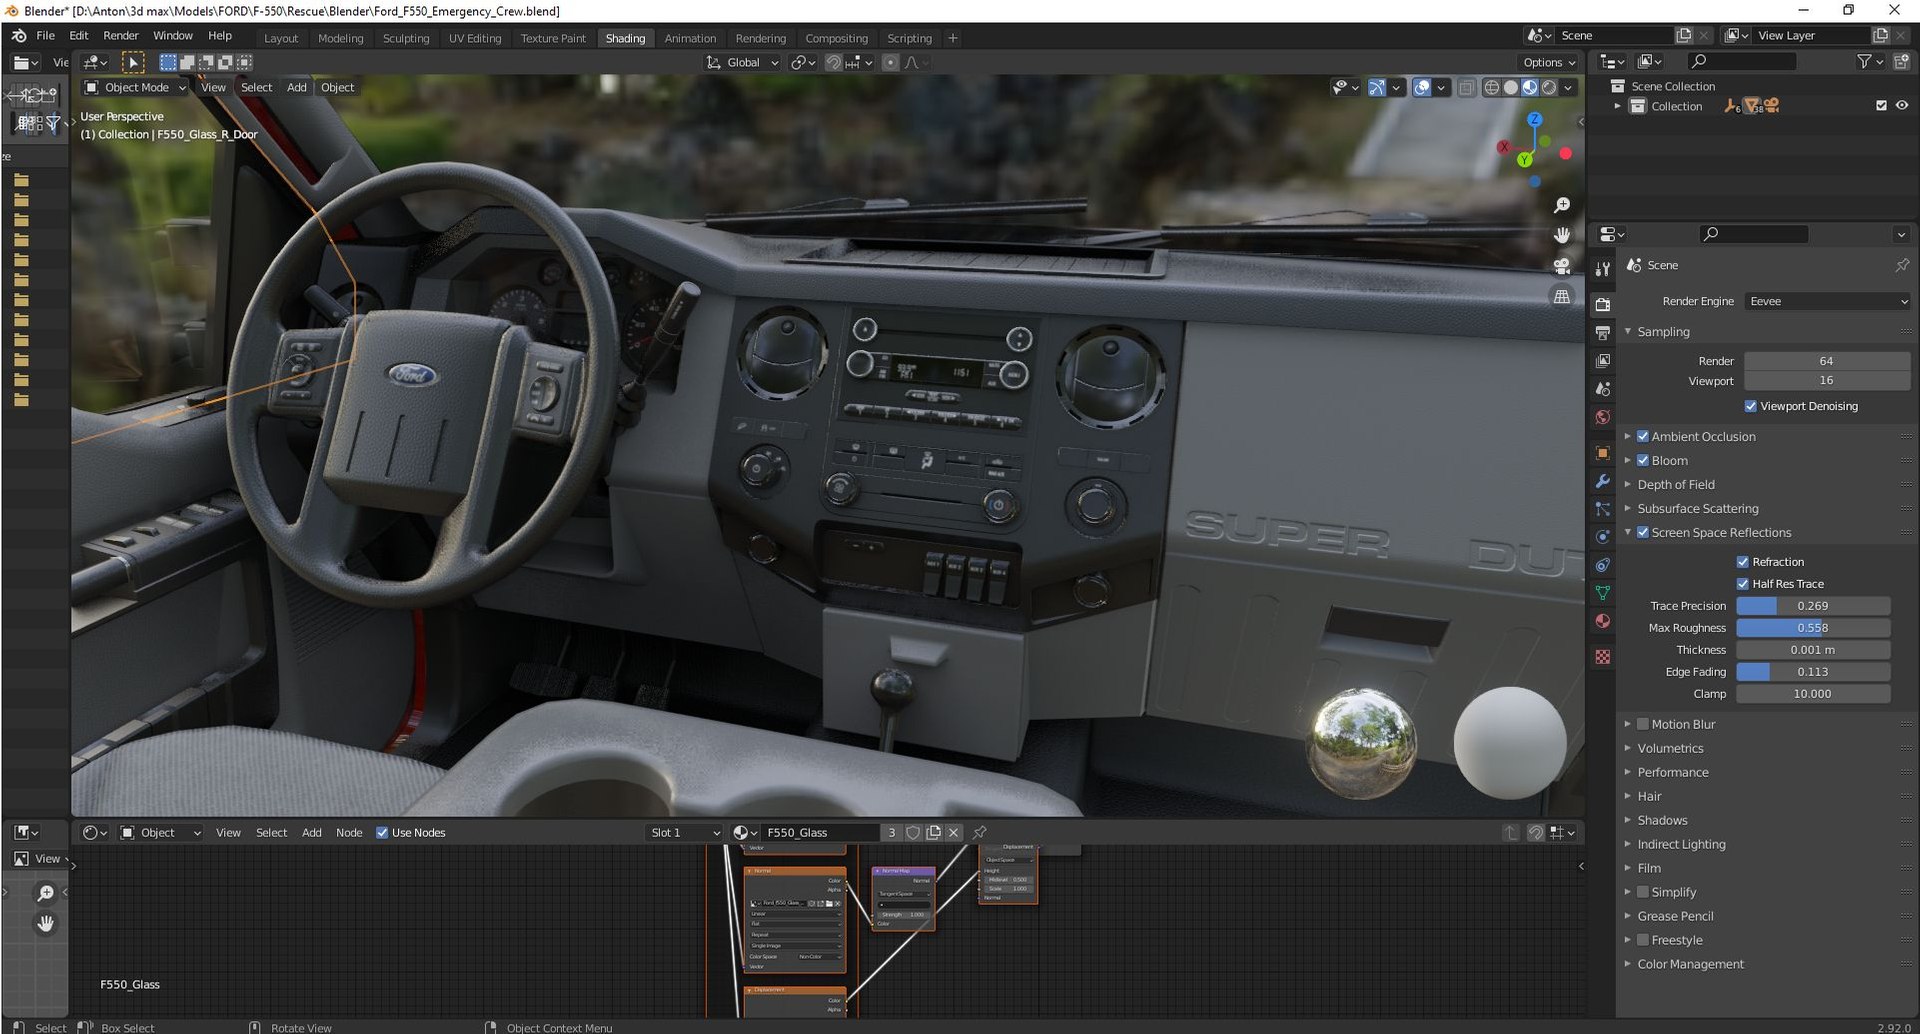Screen dimensions: 1920x1034
Task: Switch to the Compositing workspace tab
Action: coord(836,39)
